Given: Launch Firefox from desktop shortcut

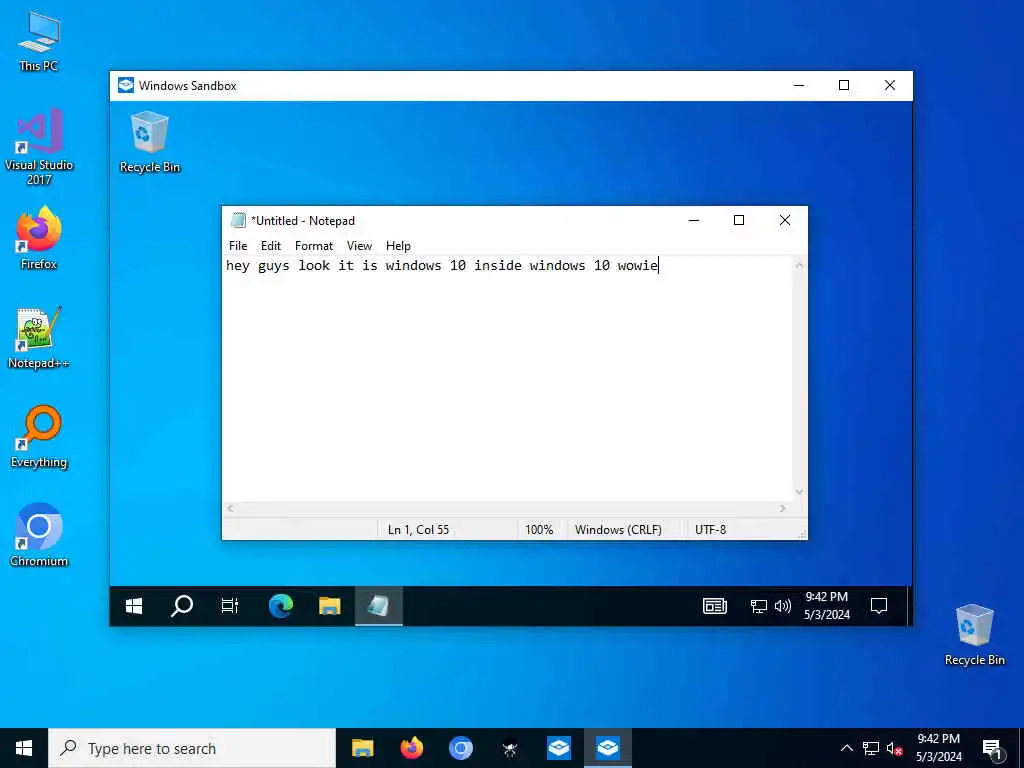Looking at the screenshot, I should point(39,238).
